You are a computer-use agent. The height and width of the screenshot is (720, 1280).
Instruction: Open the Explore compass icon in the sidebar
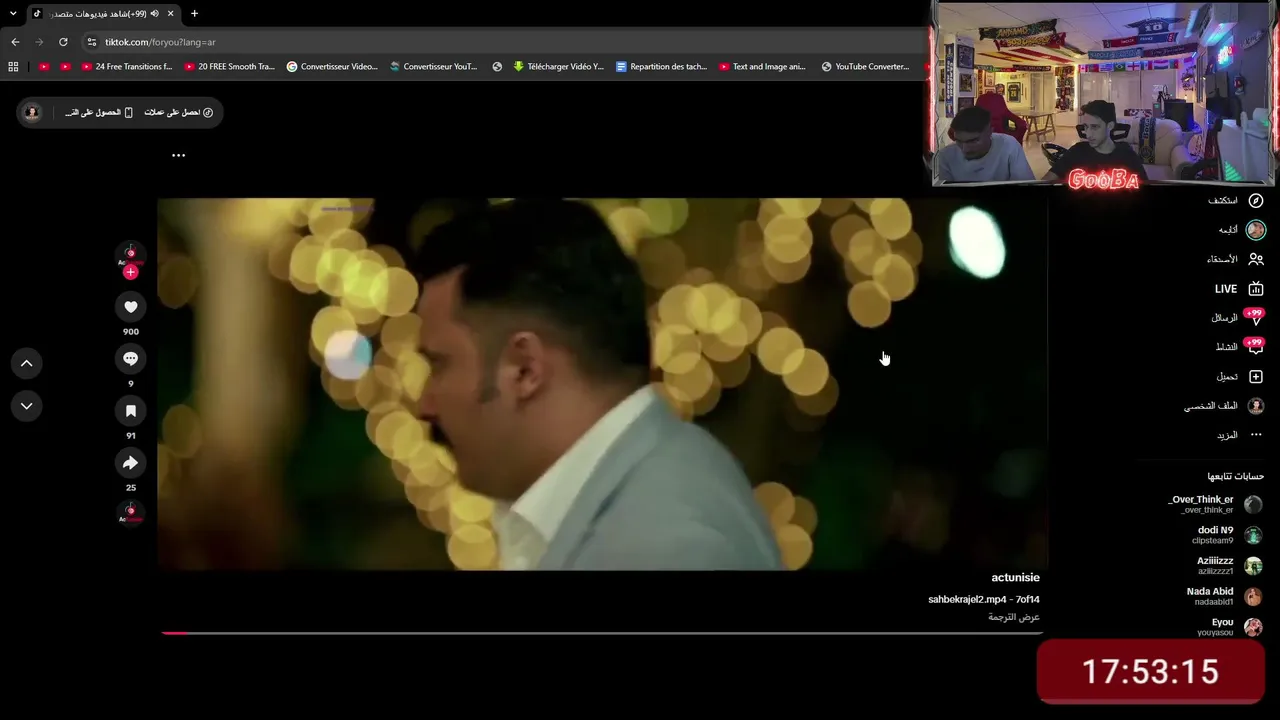click(1256, 201)
